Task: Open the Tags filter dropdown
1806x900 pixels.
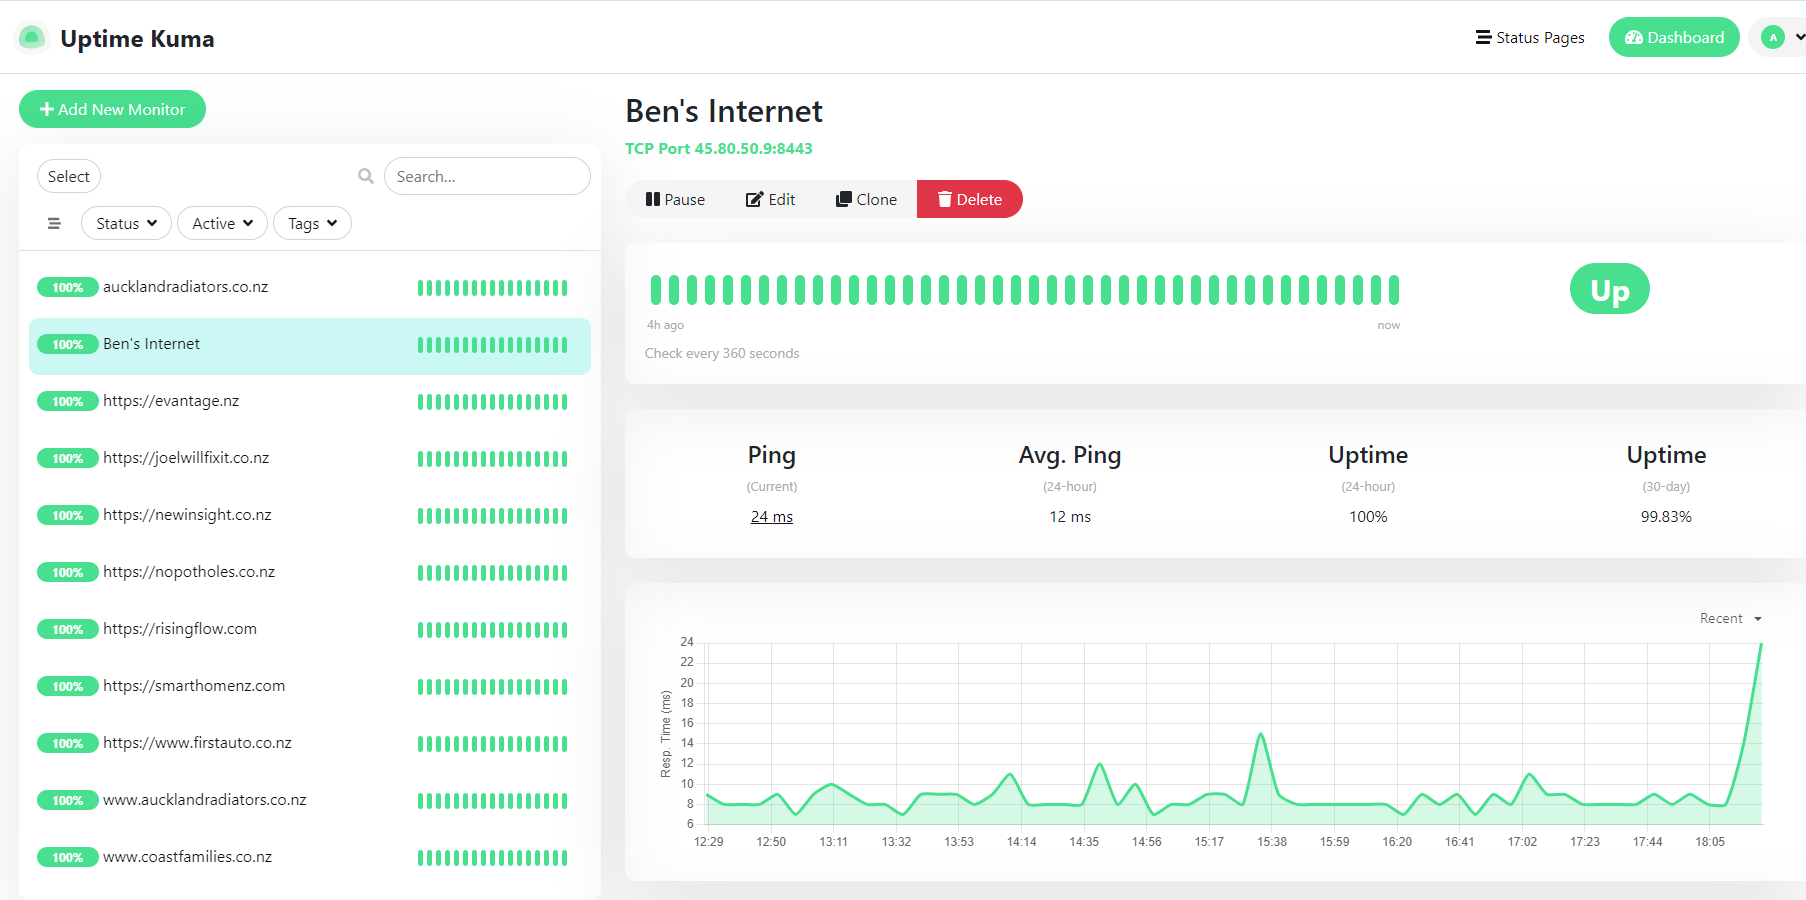Action: pyautogui.click(x=312, y=224)
